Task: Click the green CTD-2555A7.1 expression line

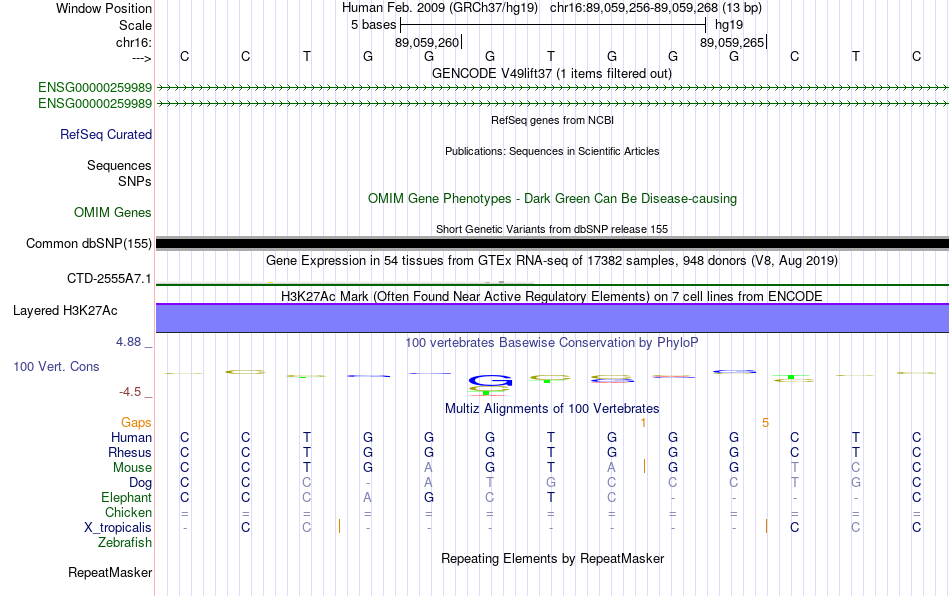Action: pos(553,284)
